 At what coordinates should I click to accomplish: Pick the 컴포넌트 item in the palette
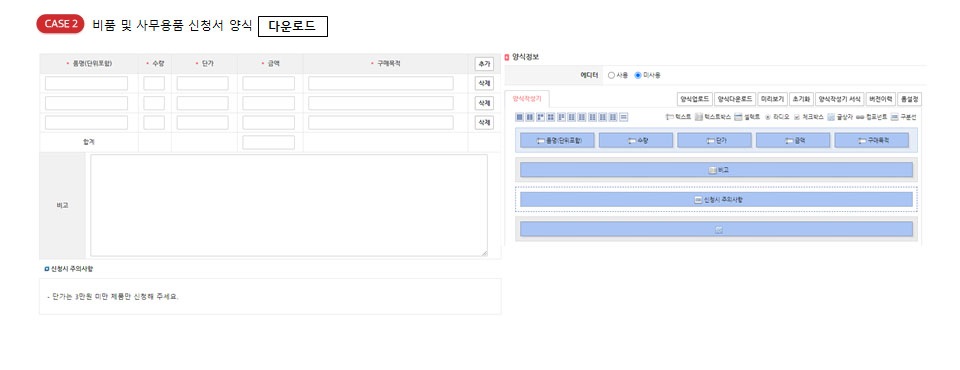[871, 116]
